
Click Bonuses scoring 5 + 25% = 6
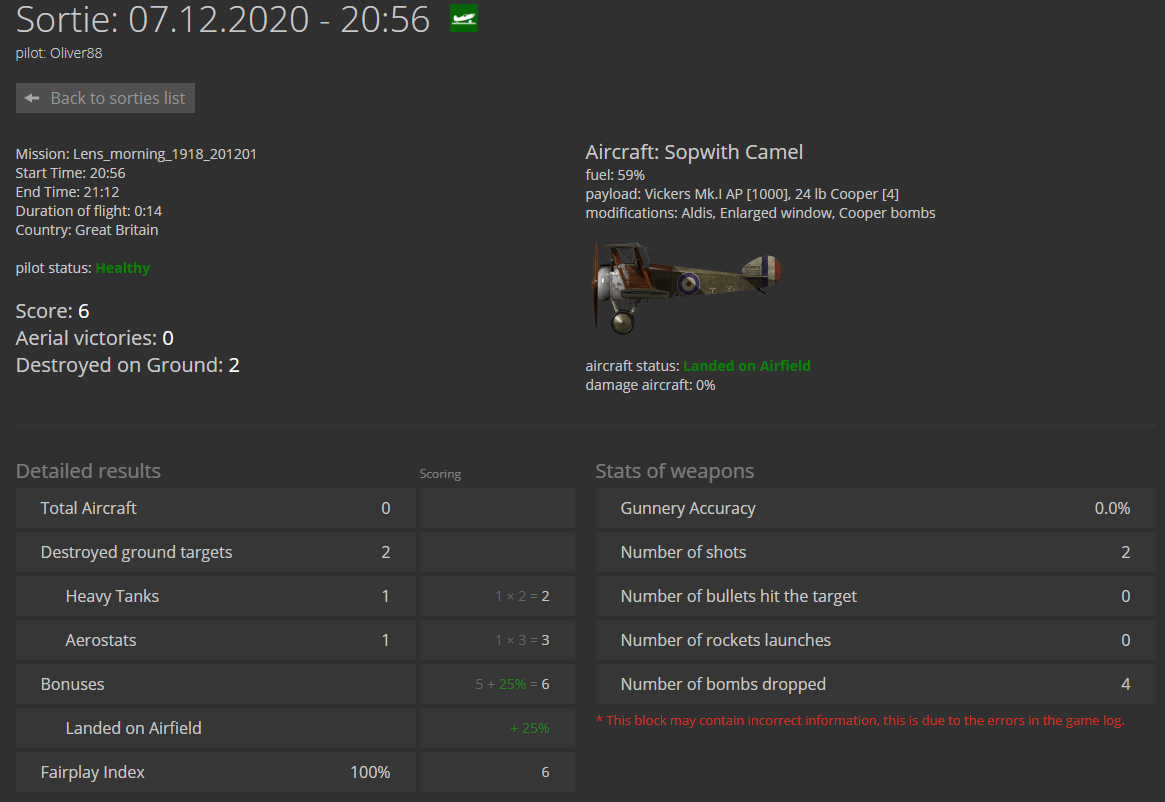[513, 684]
